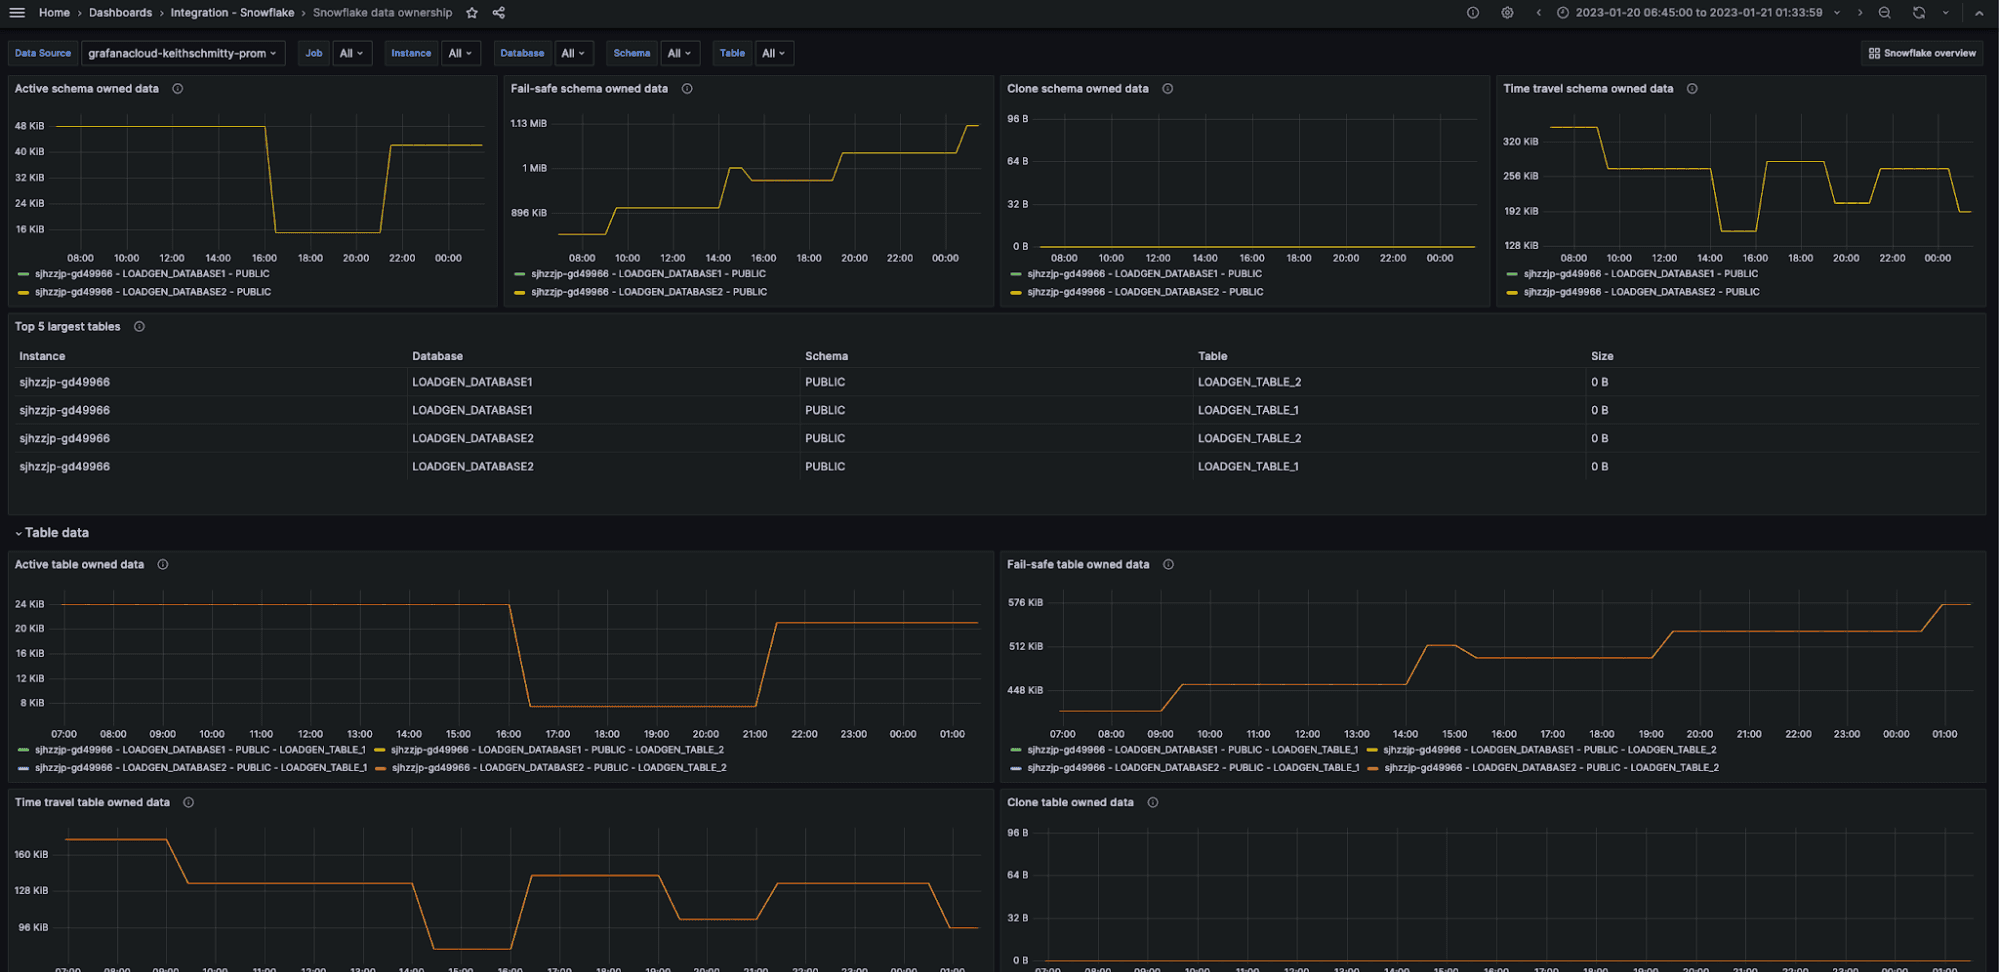Image resolution: width=1999 pixels, height=973 pixels.
Task: Open the Dashboards breadcrumb item
Action: click(x=120, y=12)
